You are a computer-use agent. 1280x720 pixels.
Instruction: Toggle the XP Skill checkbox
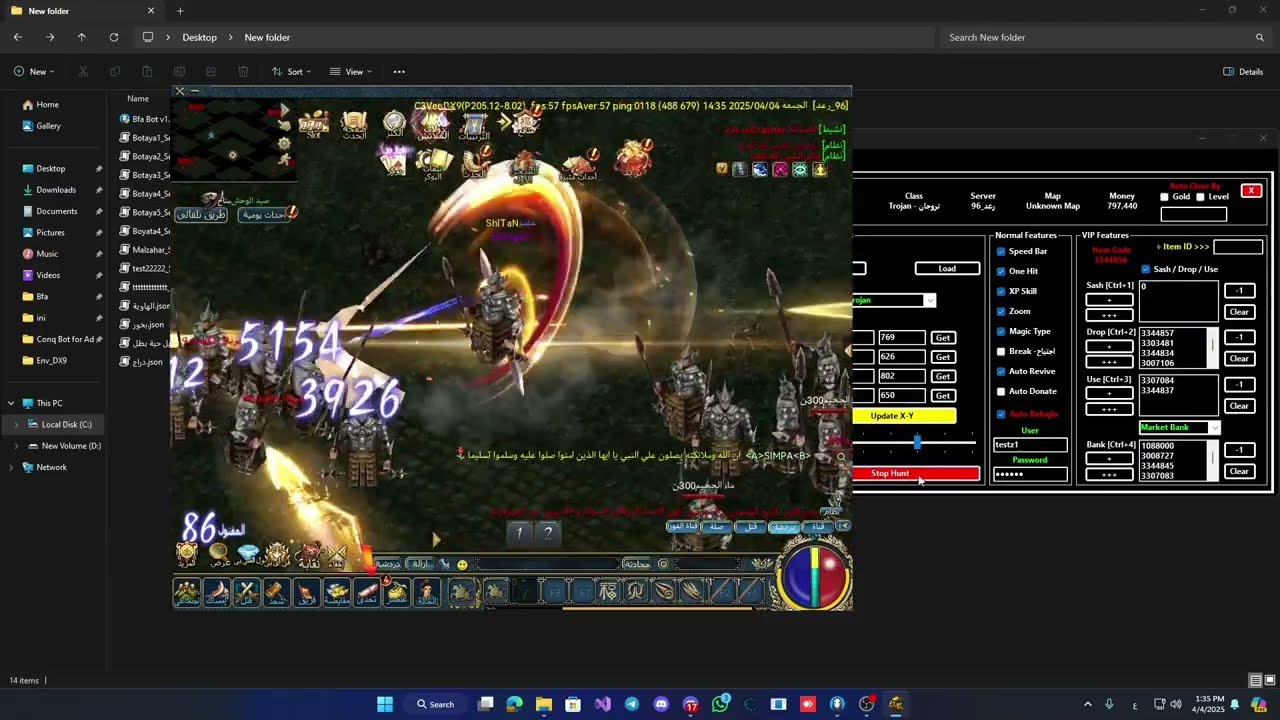[x=1001, y=291]
